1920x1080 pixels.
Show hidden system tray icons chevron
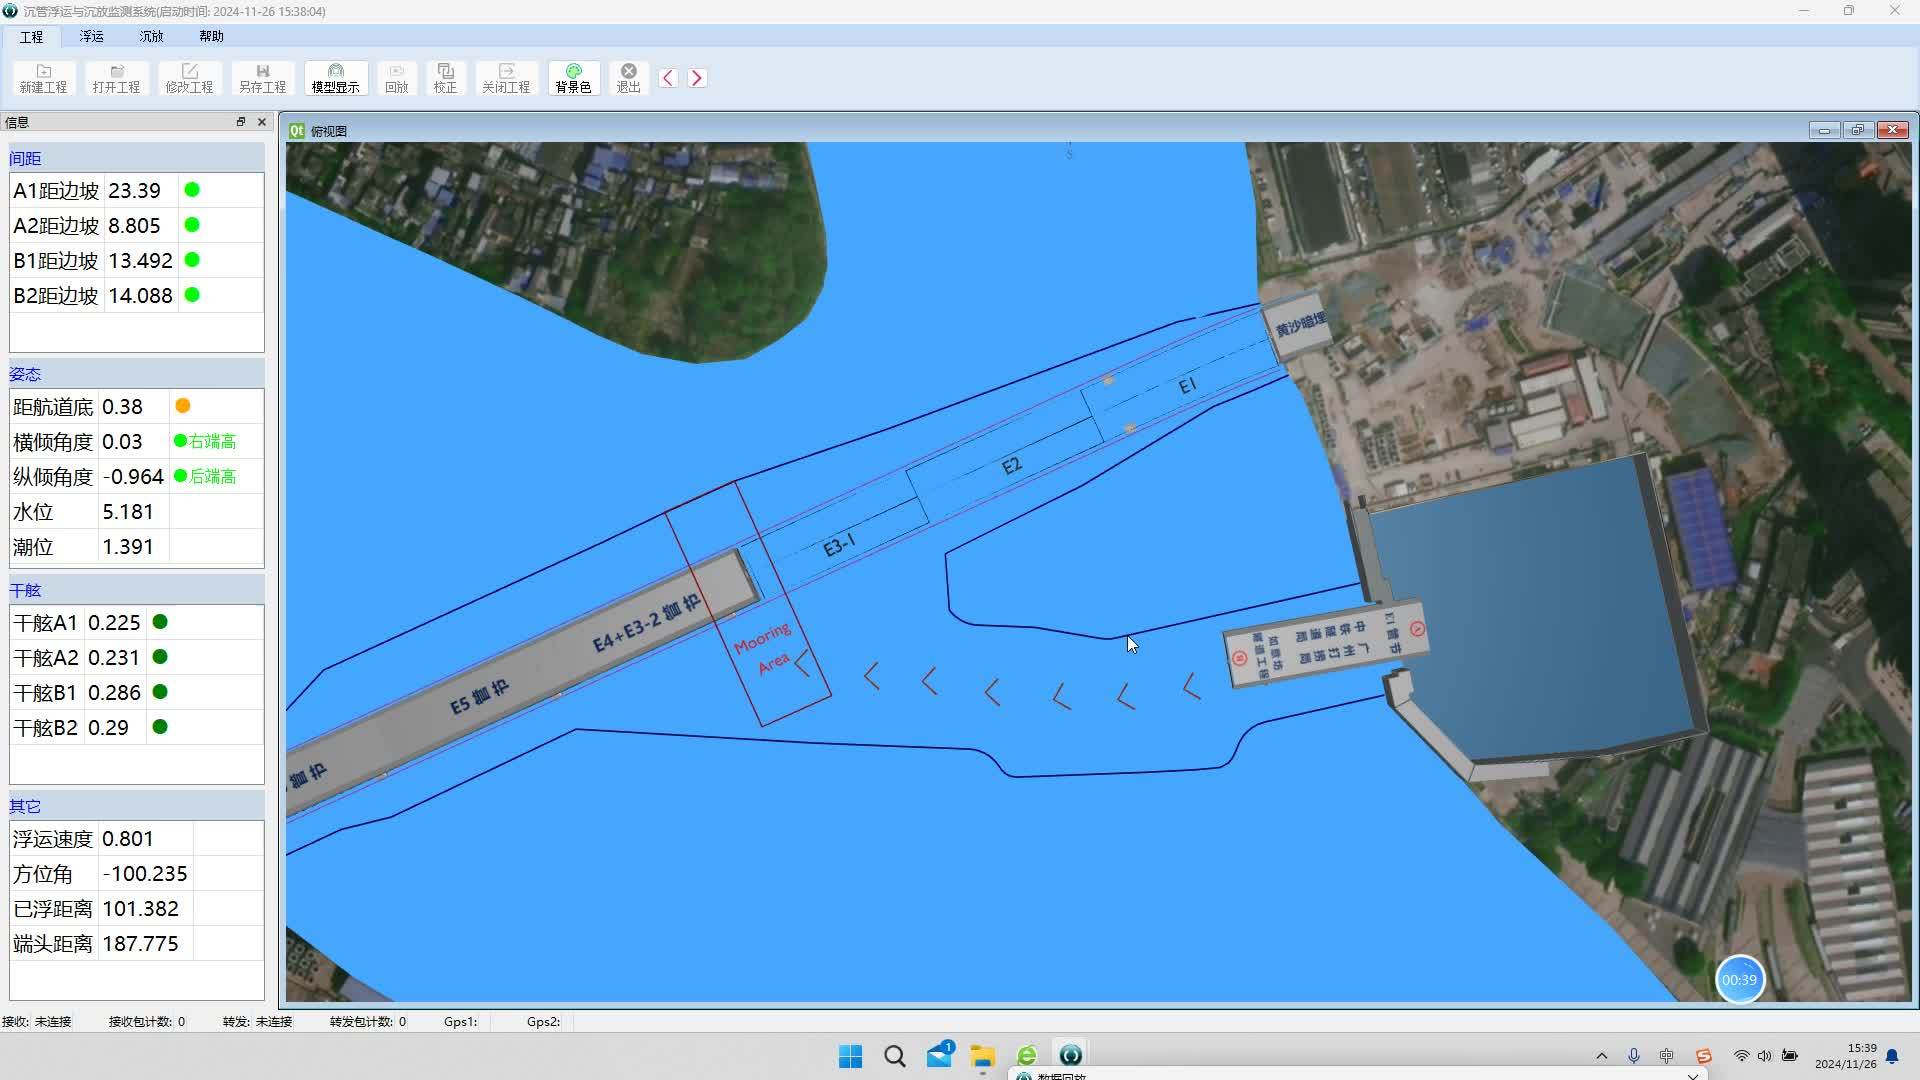pyautogui.click(x=1601, y=1056)
